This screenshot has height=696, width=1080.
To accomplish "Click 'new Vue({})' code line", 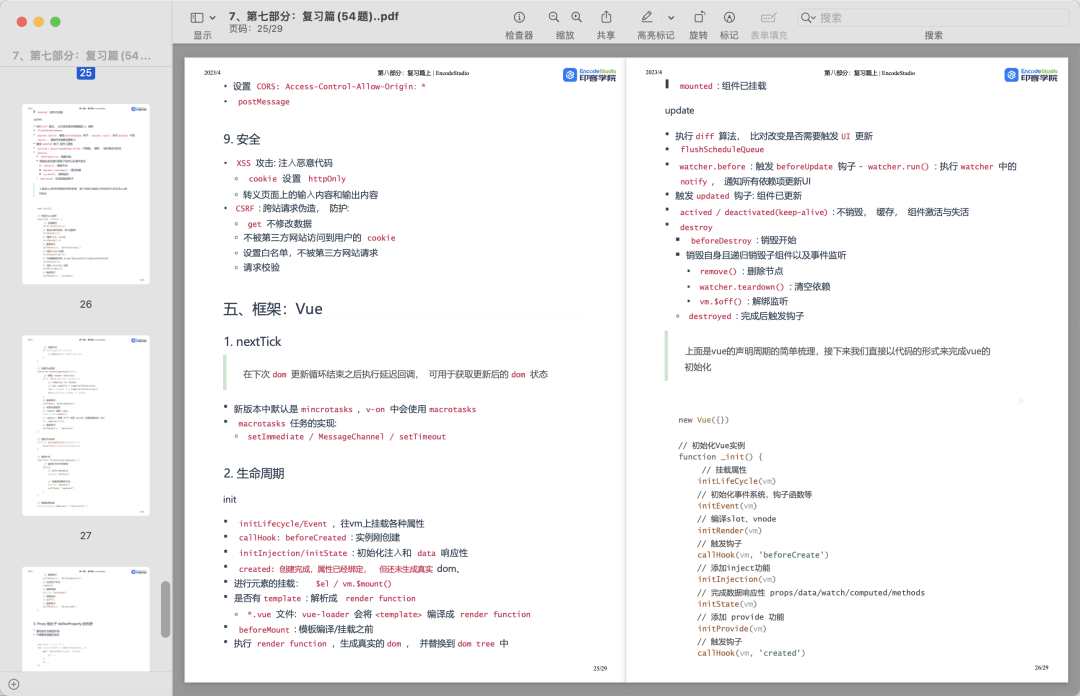I will (x=703, y=420).
